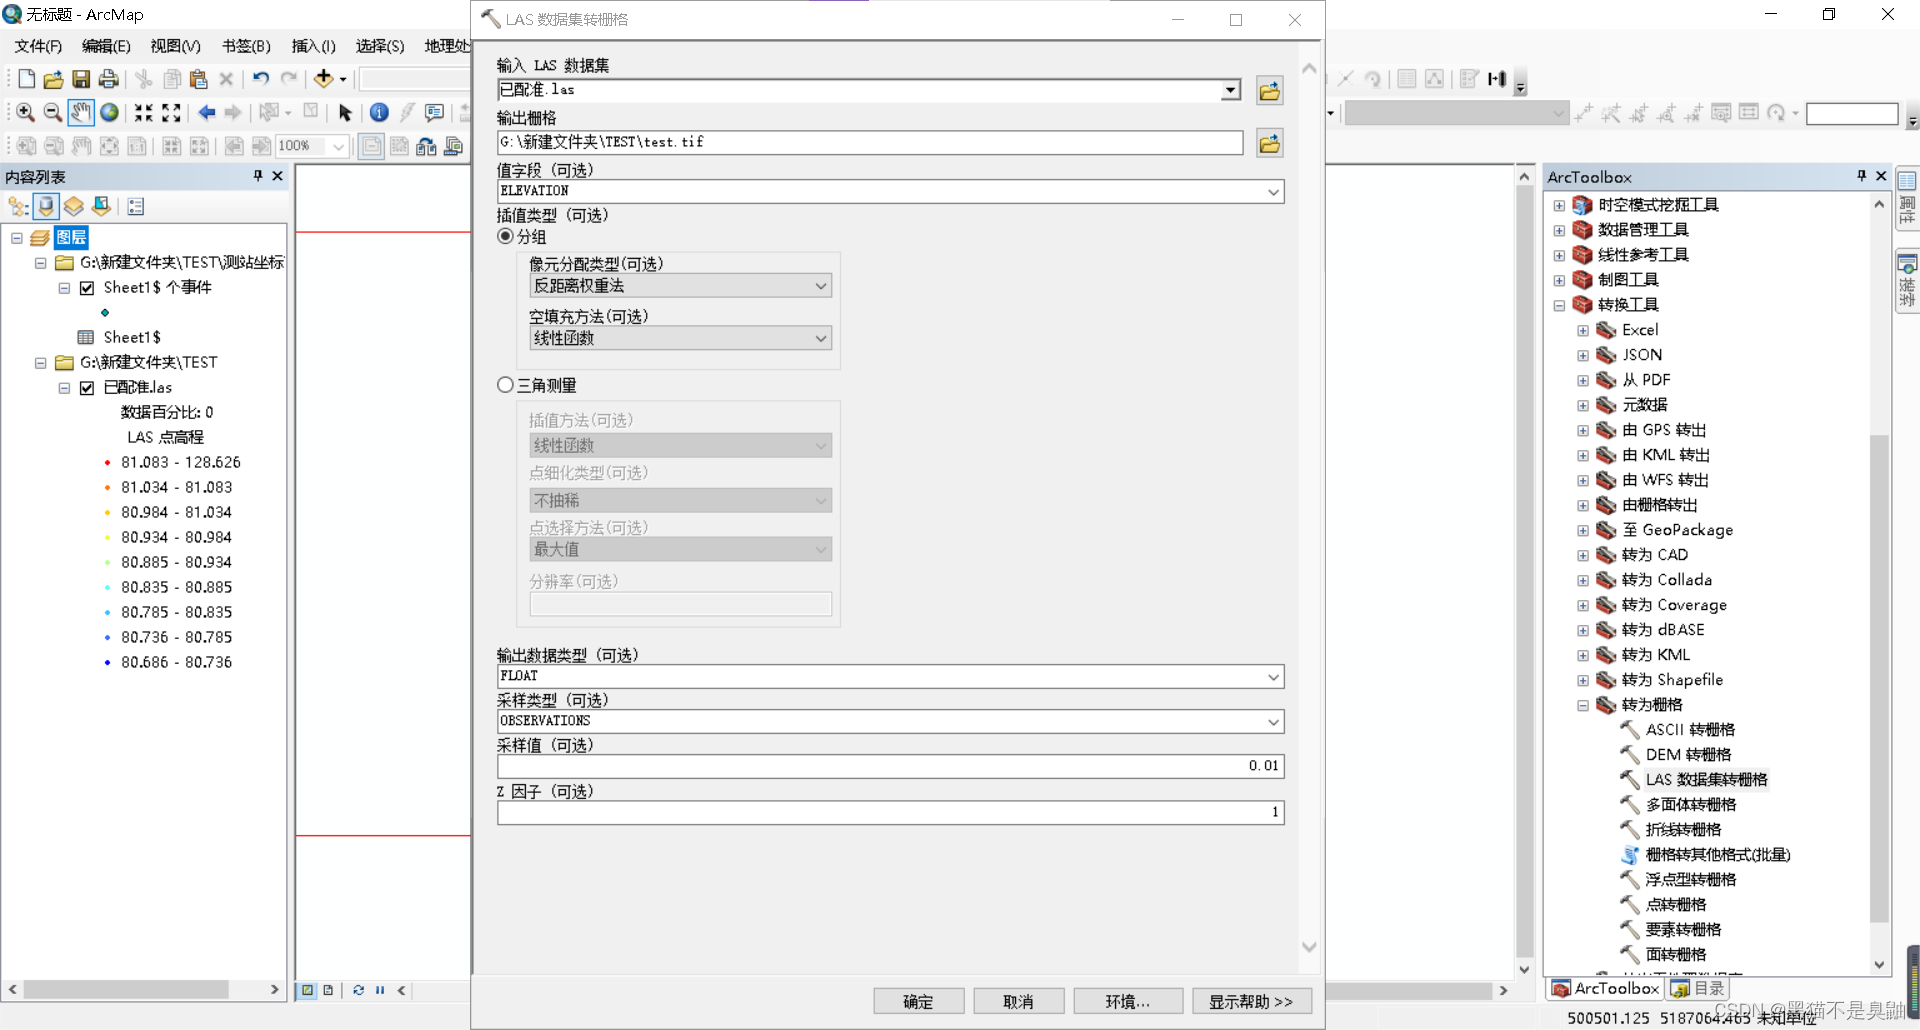Click the 显示帮助 >> button
The image size is (1920, 1030).
(1250, 1001)
